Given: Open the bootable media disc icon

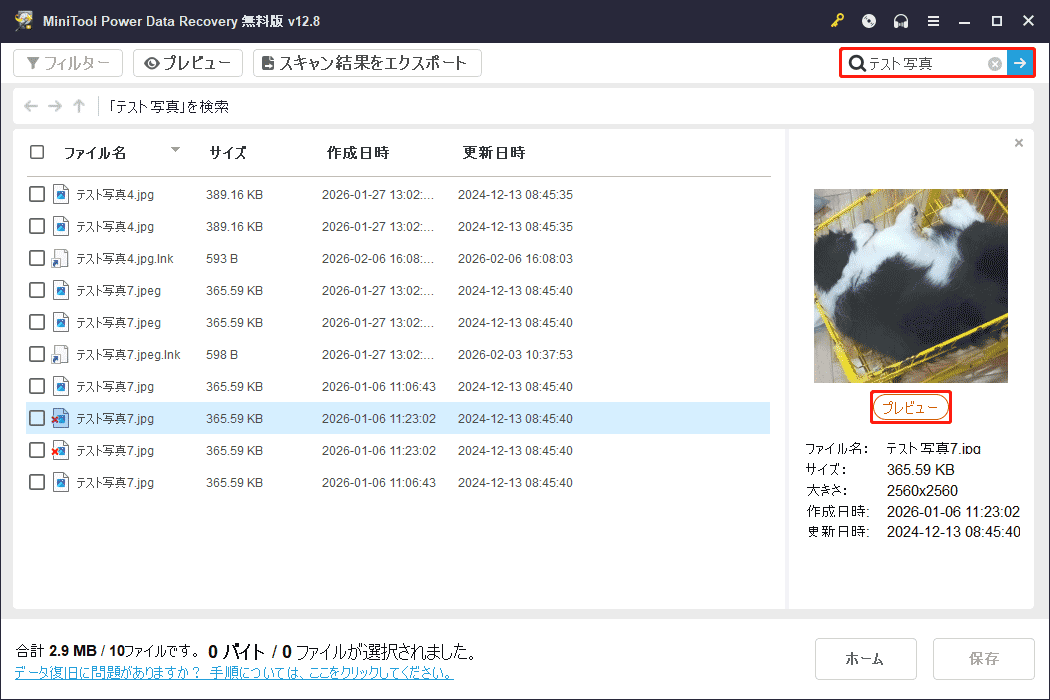Looking at the screenshot, I should (869, 20).
